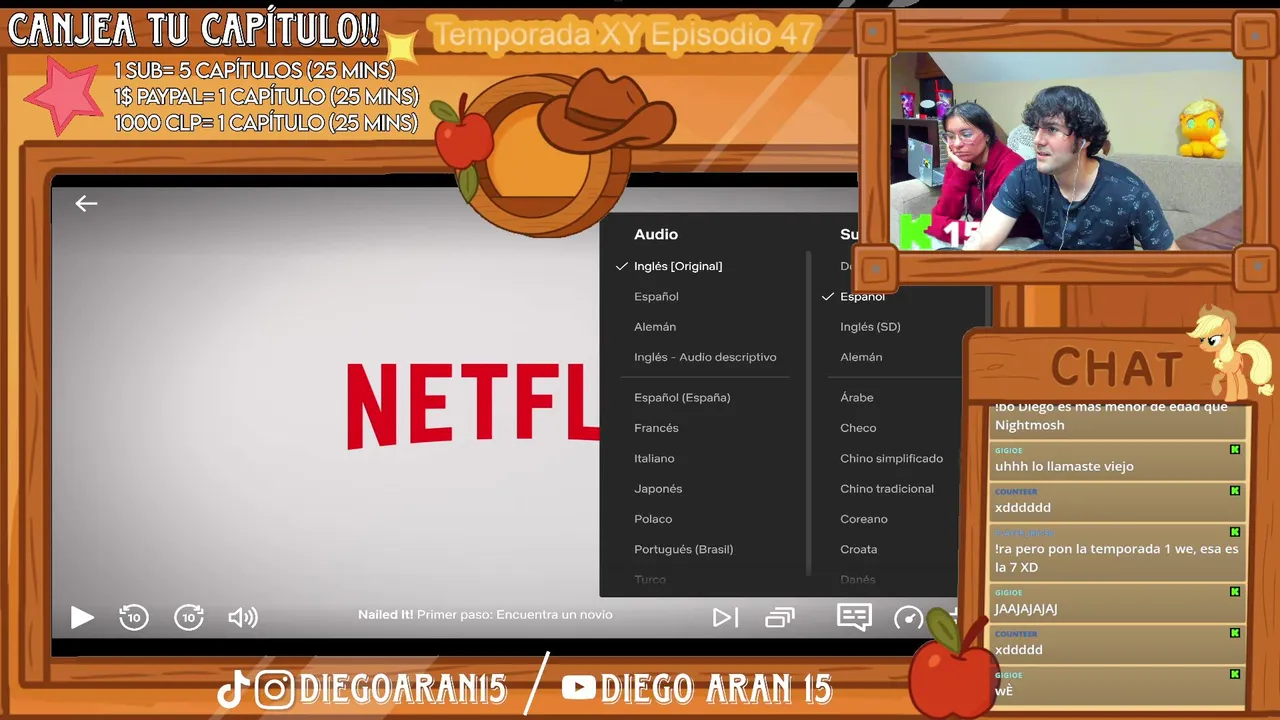Click 'Temporada XY Episodio 47' title
The image size is (1280, 720).
(625, 35)
